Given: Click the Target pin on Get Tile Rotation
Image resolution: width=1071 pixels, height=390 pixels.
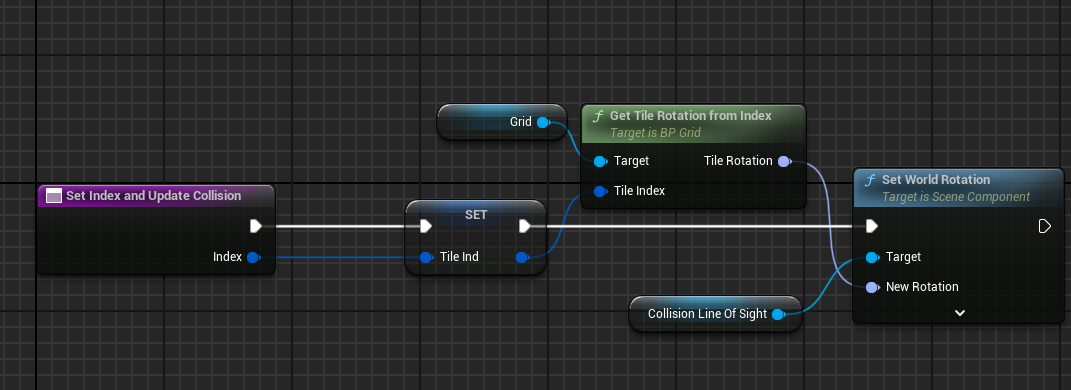Looking at the screenshot, I should coord(600,161).
